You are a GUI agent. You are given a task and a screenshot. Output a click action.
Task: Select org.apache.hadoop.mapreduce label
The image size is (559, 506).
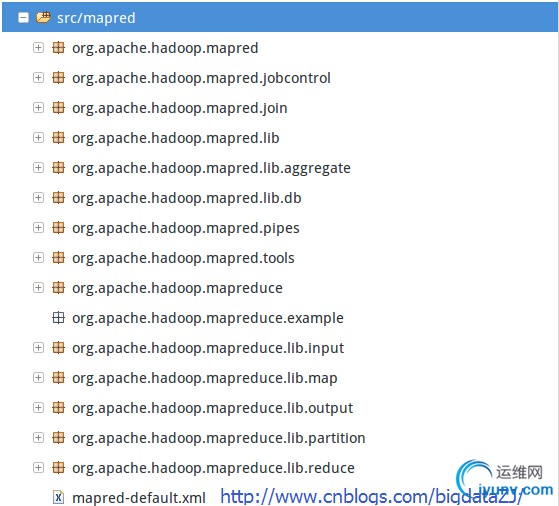[x=177, y=288]
